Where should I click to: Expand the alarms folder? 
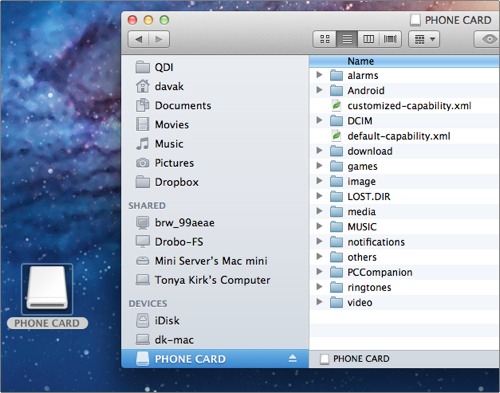pyautogui.click(x=319, y=75)
